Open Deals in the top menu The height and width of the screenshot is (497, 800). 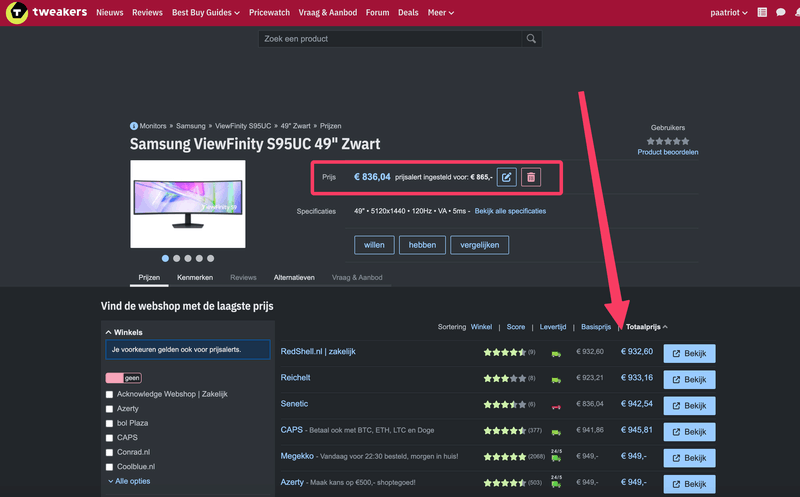(408, 12)
